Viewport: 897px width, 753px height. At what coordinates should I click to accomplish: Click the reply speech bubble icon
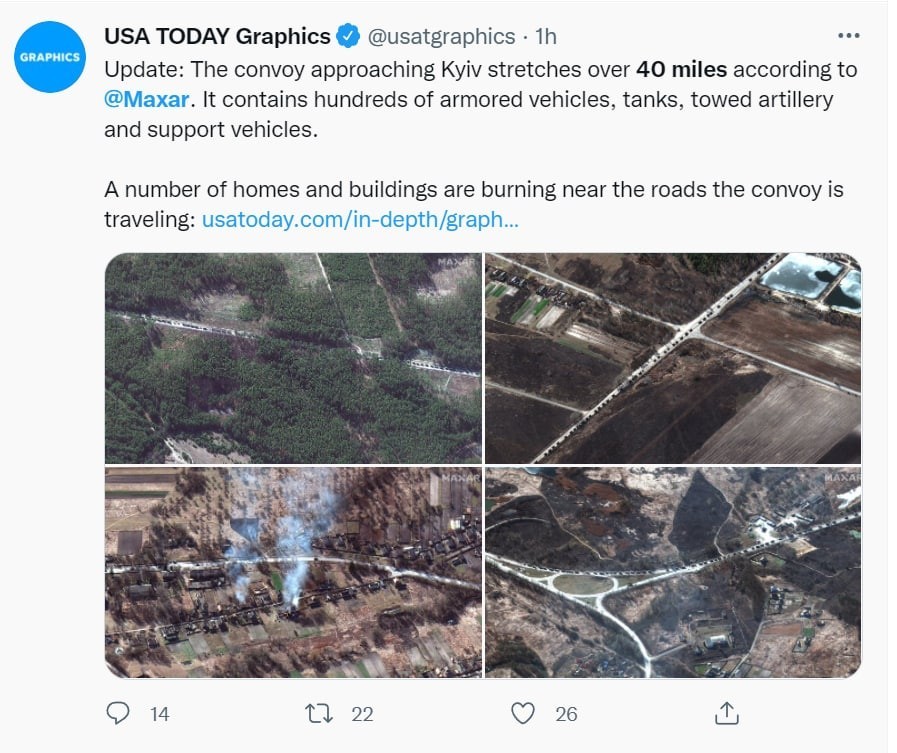click(x=118, y=713)
